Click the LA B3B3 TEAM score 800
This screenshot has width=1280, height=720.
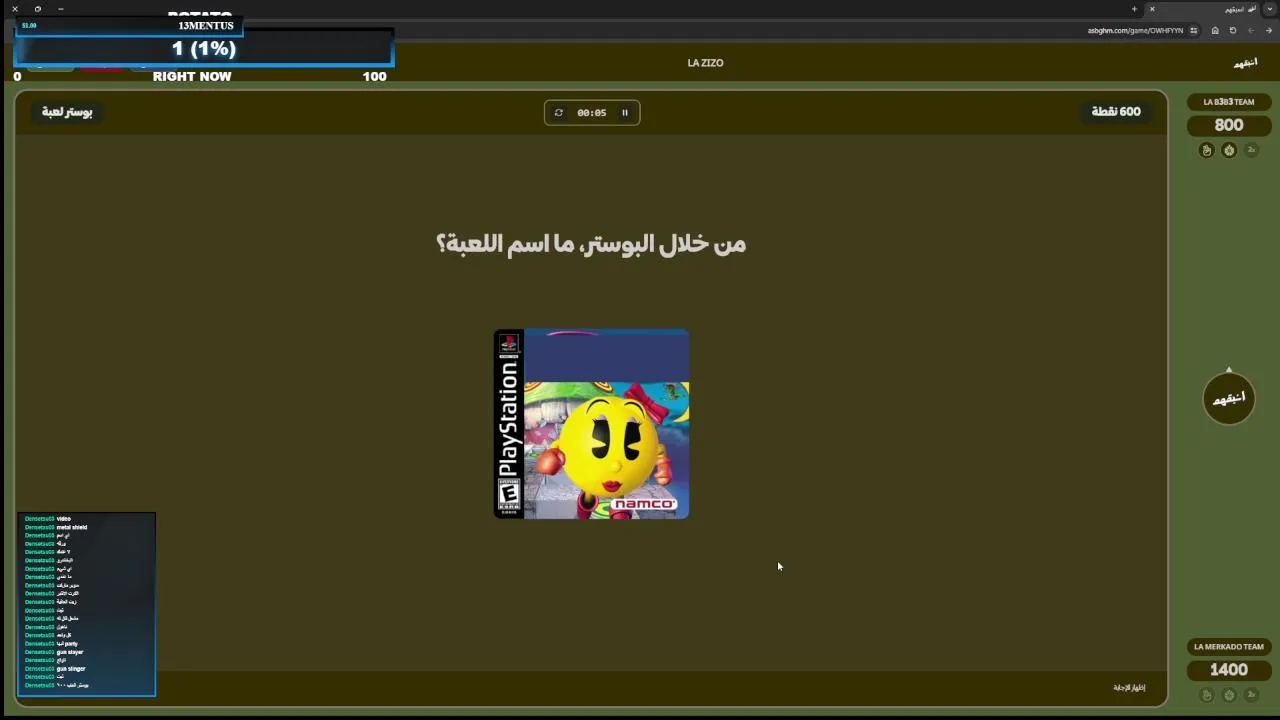pyautogui.click(x=1229, y=125)
